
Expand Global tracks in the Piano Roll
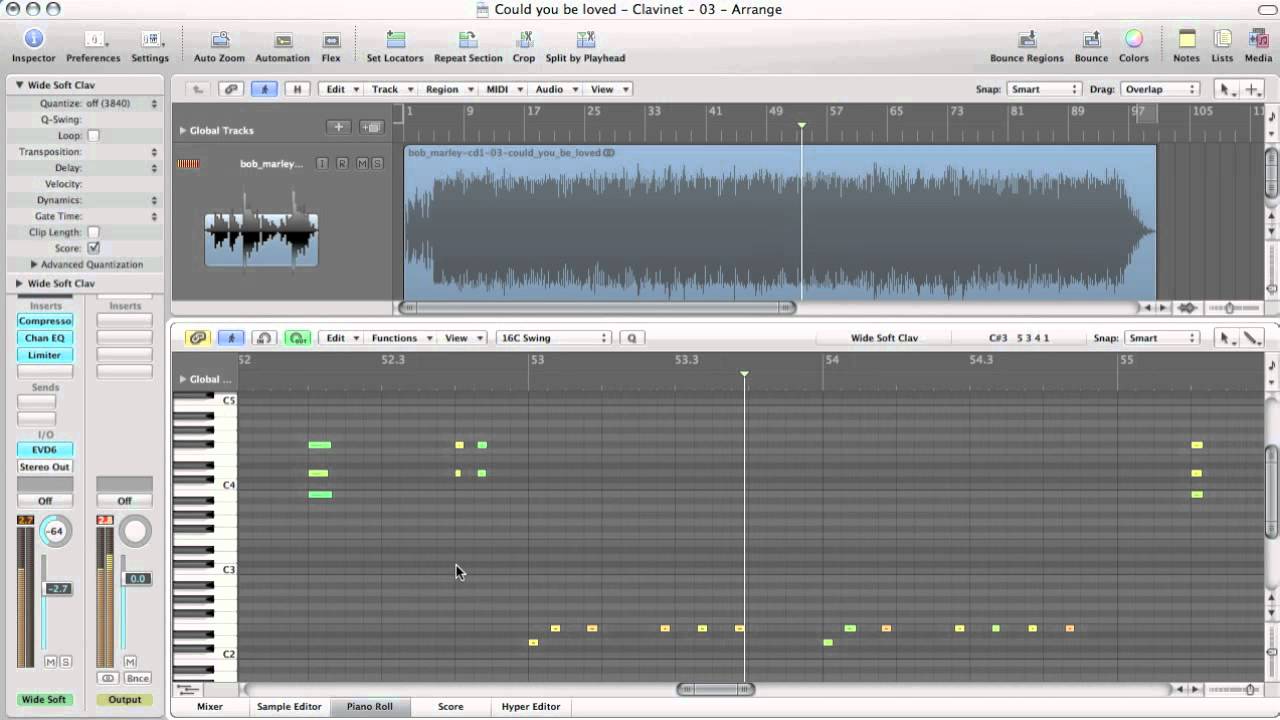(x=183, y=379)
